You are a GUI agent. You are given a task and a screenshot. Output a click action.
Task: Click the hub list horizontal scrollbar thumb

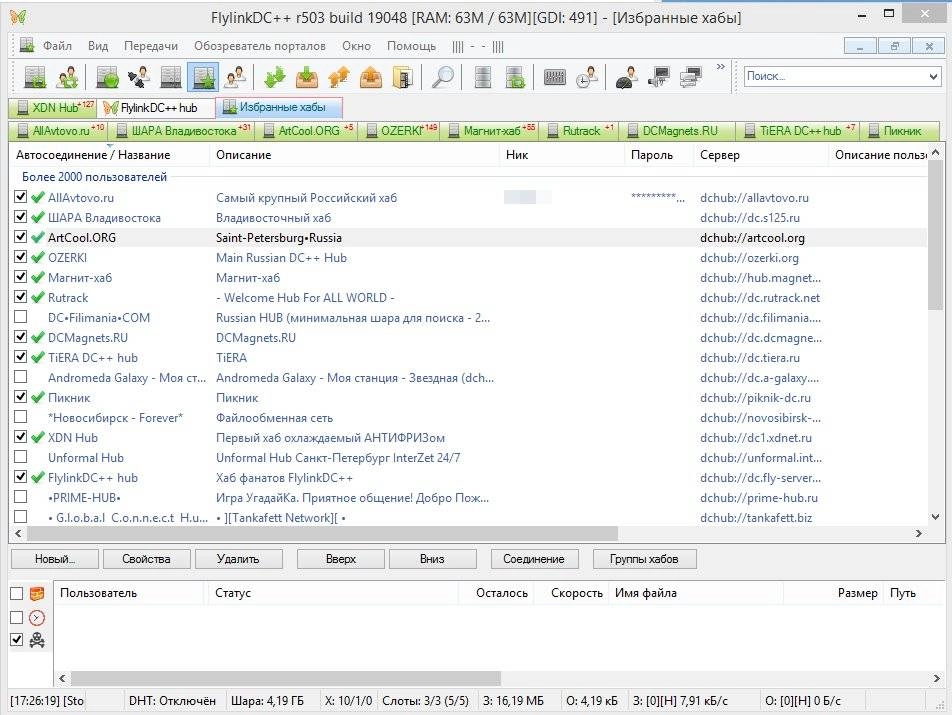coord(322,534)
